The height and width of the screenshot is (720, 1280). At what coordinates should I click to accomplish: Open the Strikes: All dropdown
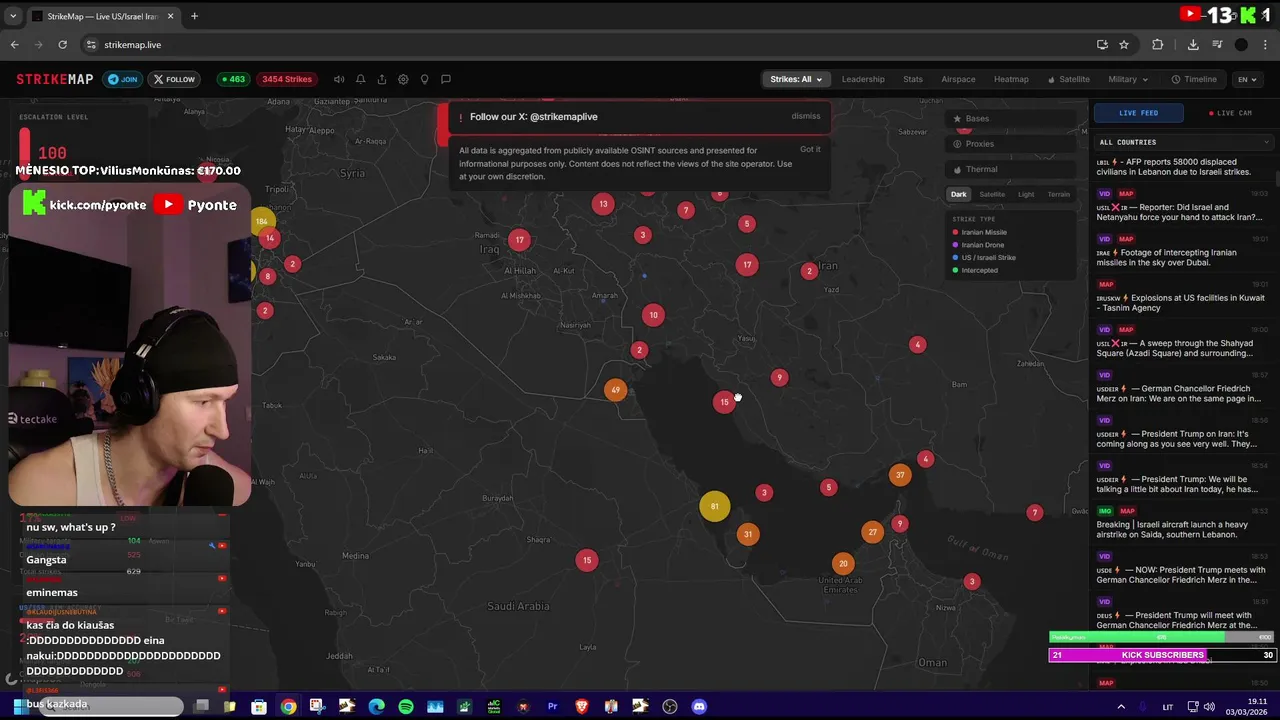(796, 79)
